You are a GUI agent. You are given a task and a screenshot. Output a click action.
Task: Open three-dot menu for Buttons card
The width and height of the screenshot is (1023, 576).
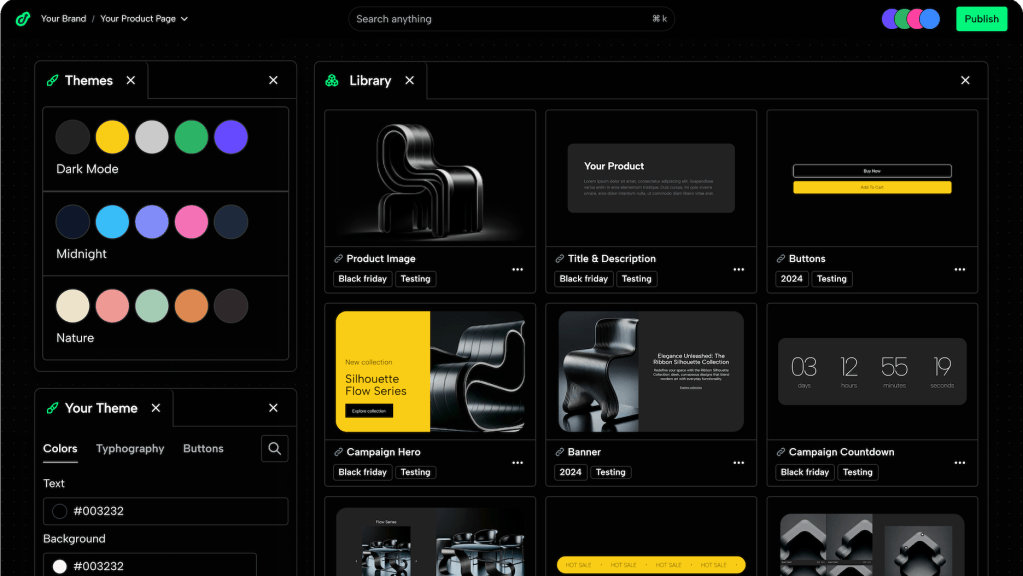pyautogui.click(x=959, y=269)
